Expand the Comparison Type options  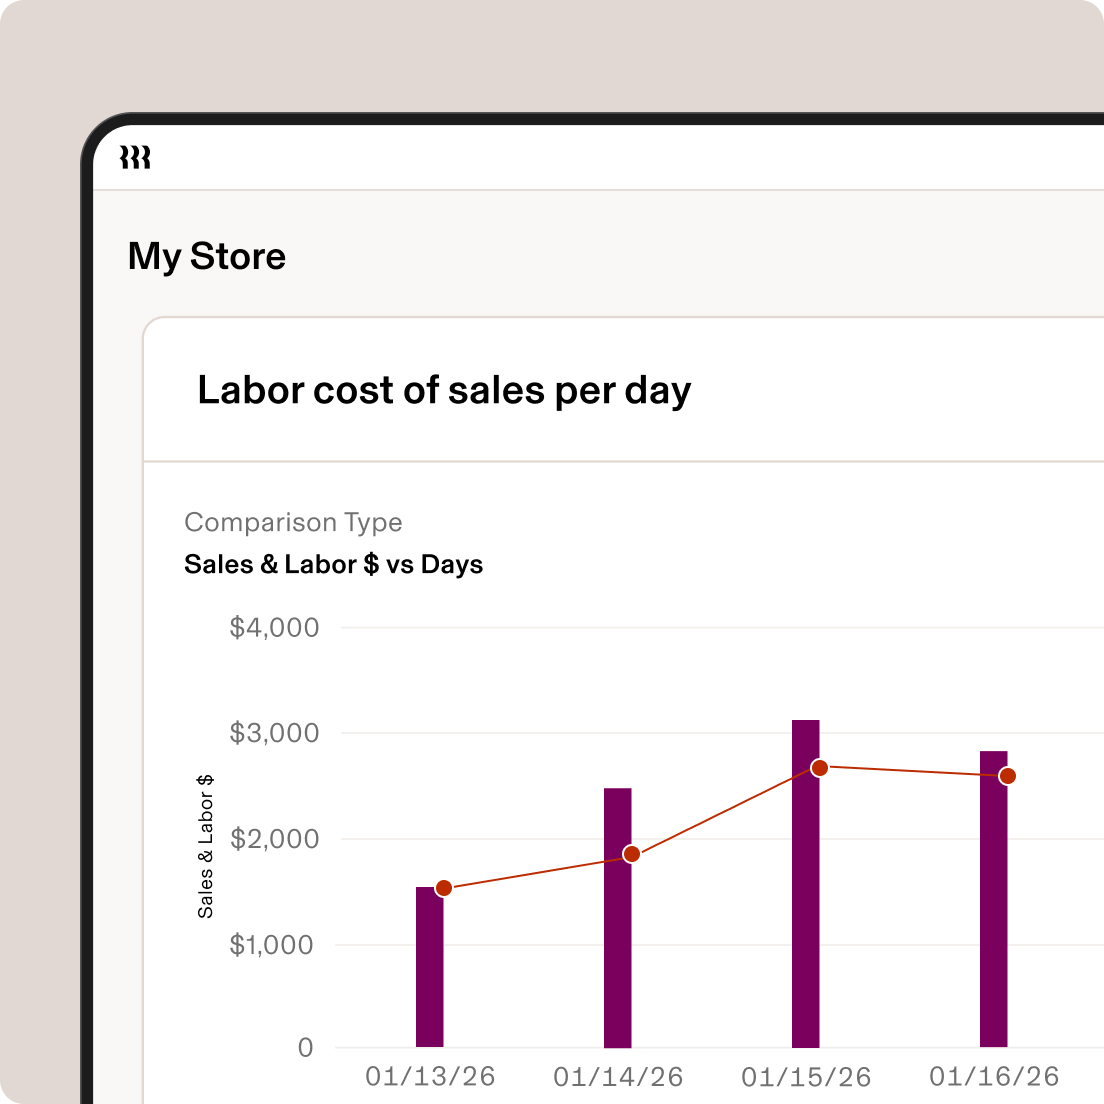click(293, 522)
